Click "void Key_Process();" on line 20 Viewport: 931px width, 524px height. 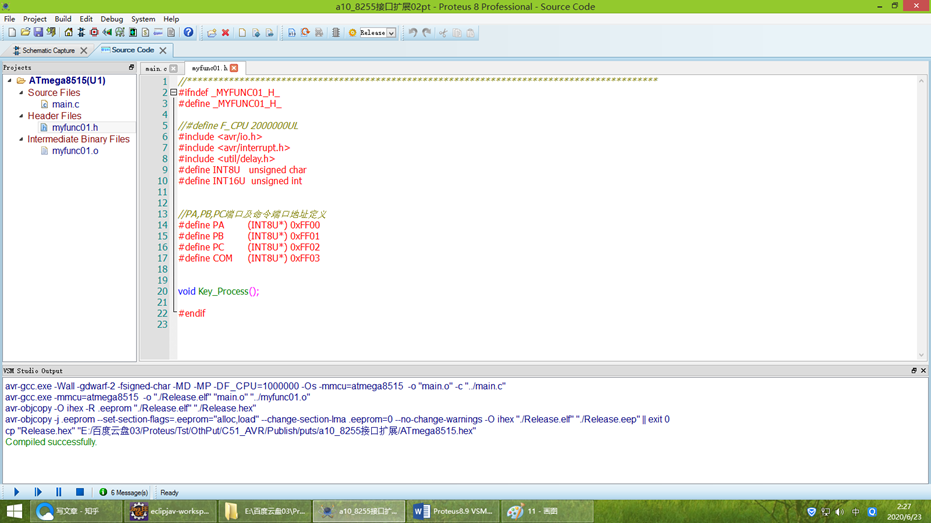click(218, 291)
